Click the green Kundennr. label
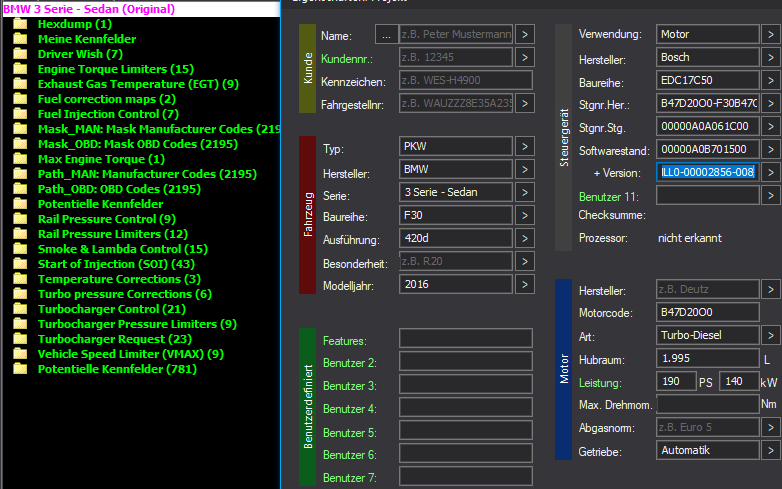Viewport: 782px width, 489px height. [347, 59]
